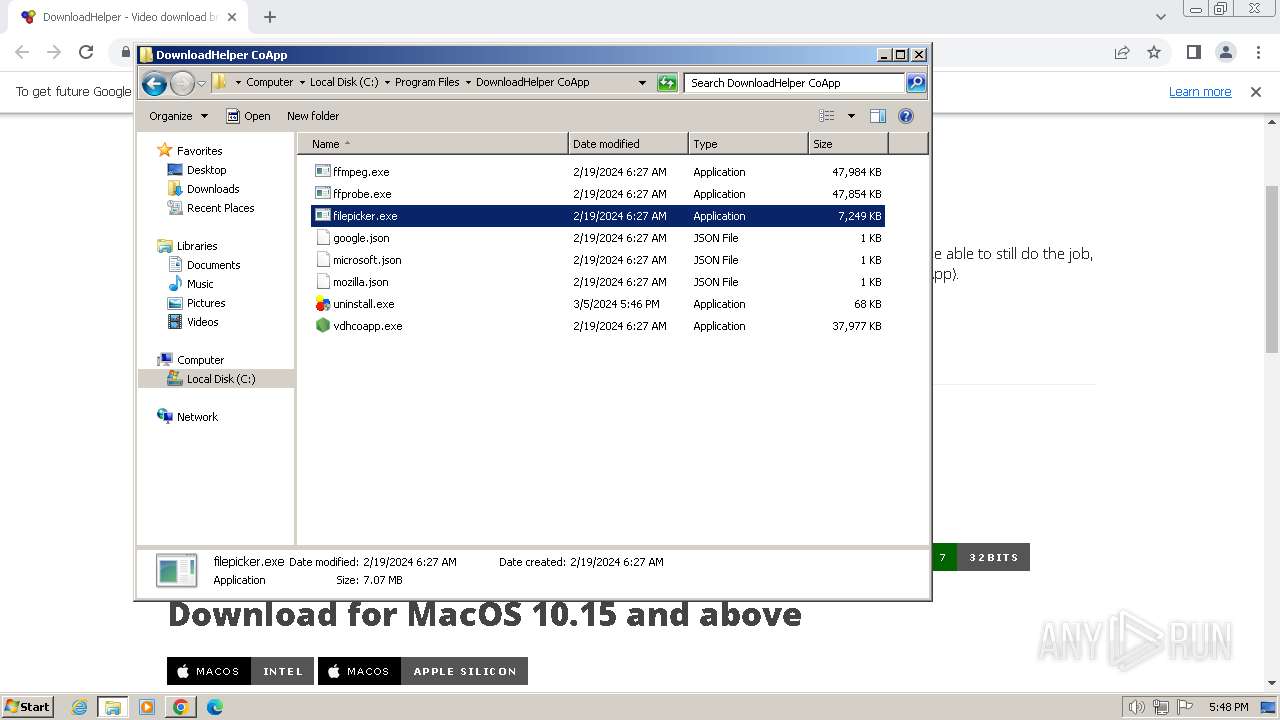Sort by Size column header
Screen dimensions: 1280x720
pyautogui.click(x=848, y=144)
